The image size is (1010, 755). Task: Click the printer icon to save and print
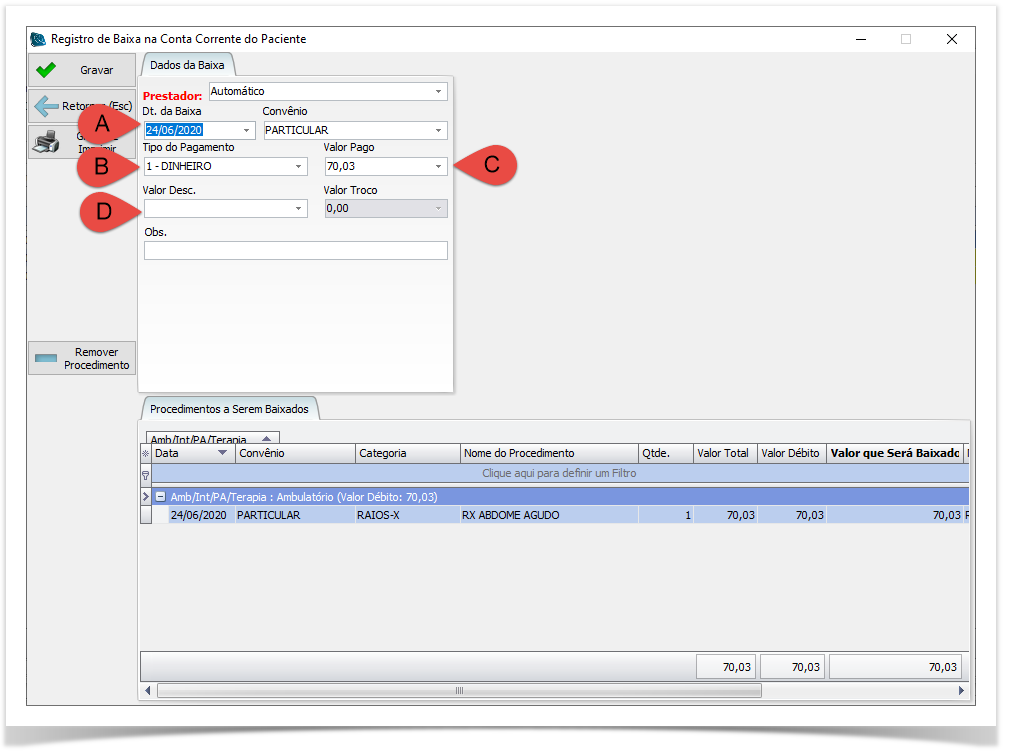click(46, 142)
